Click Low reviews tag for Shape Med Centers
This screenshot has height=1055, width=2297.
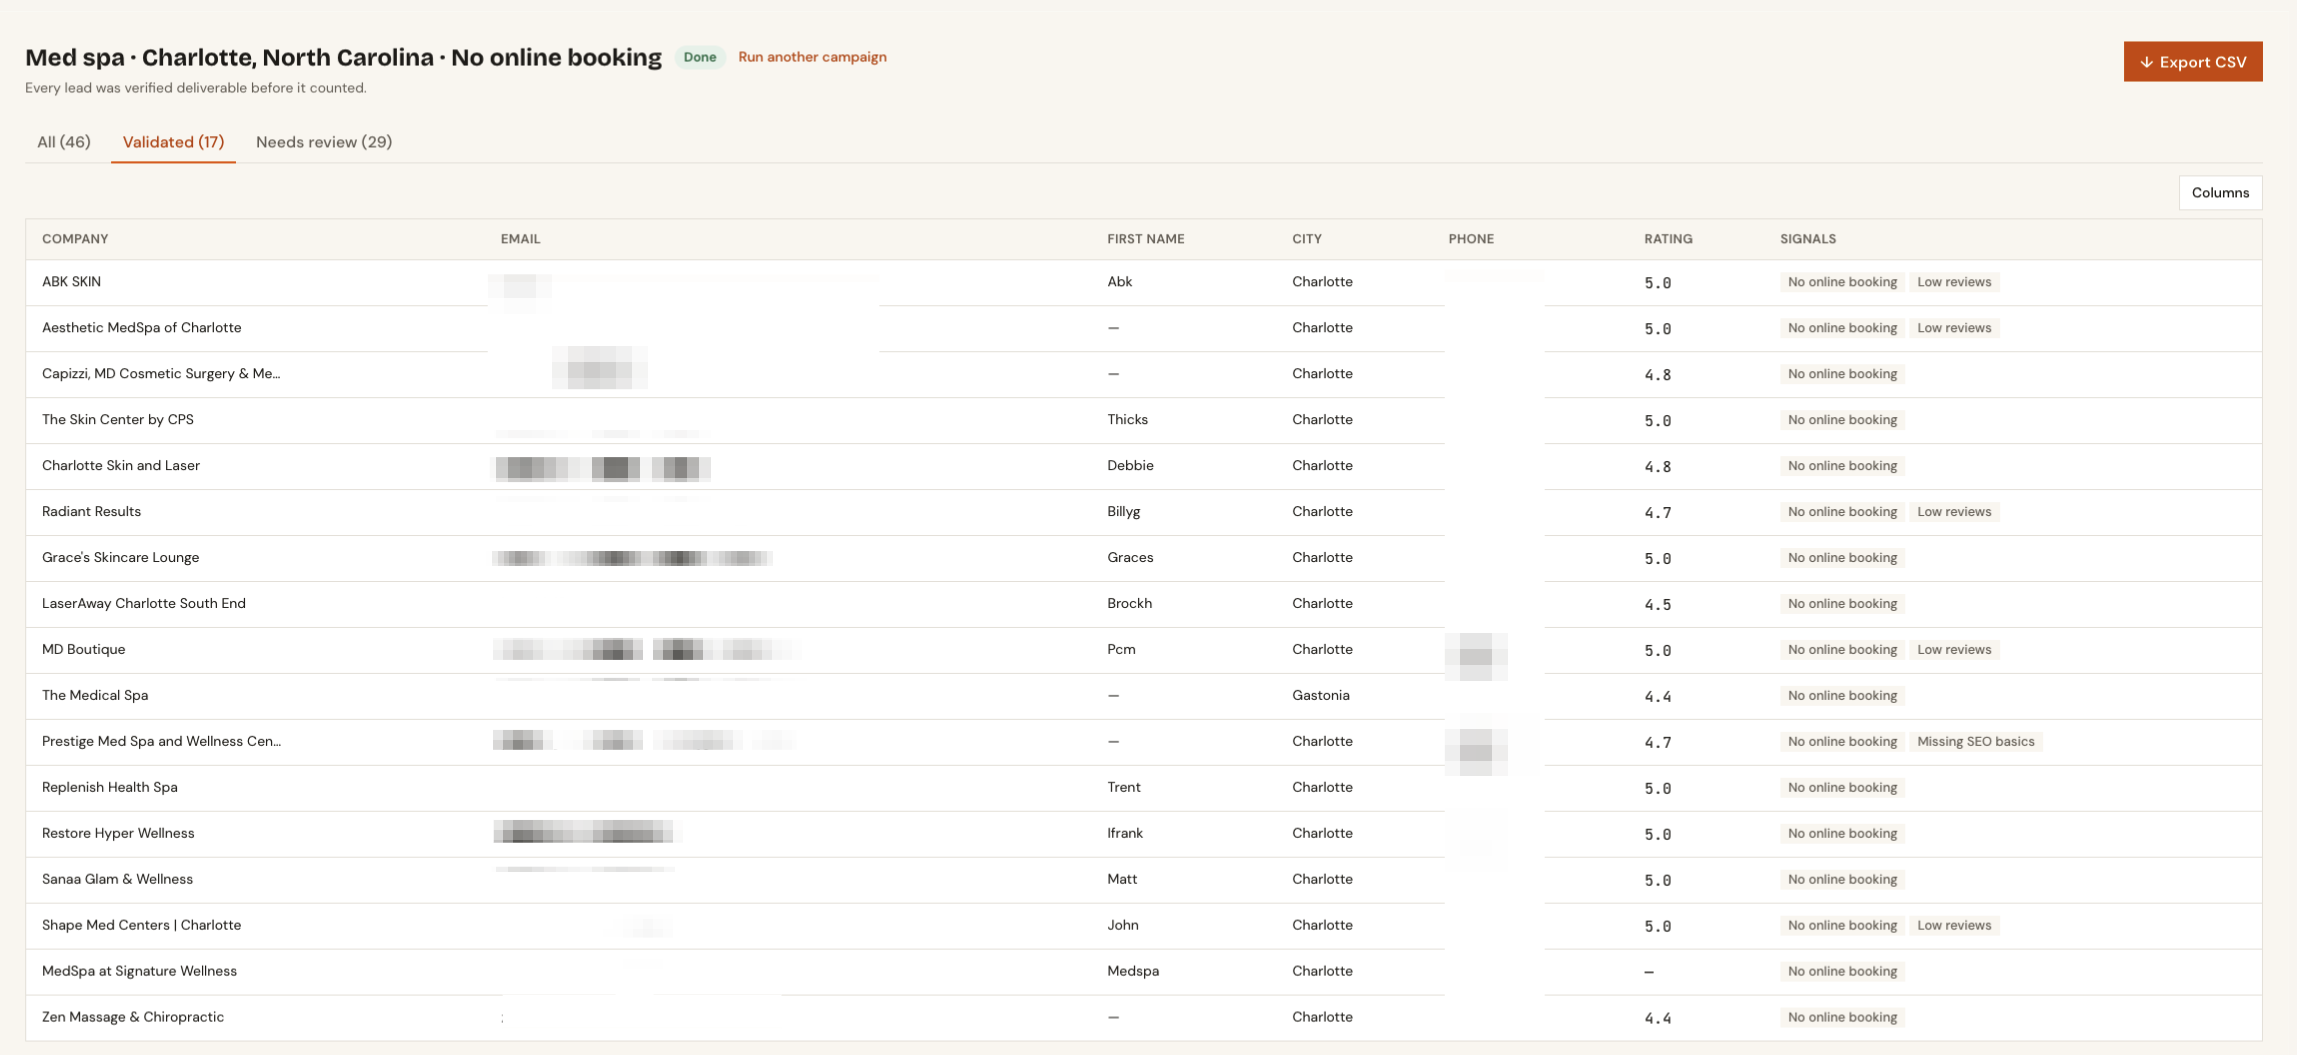tap(1954, 926)
